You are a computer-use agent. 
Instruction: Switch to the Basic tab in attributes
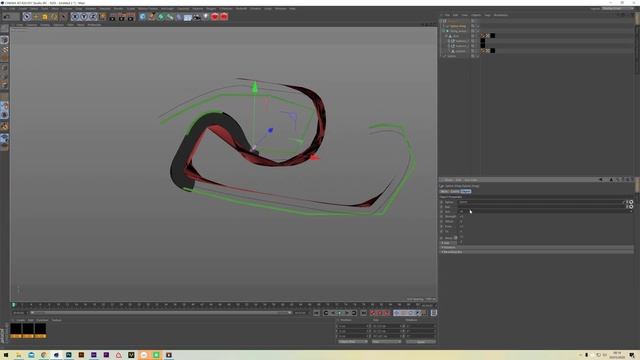tap(444, 191)
